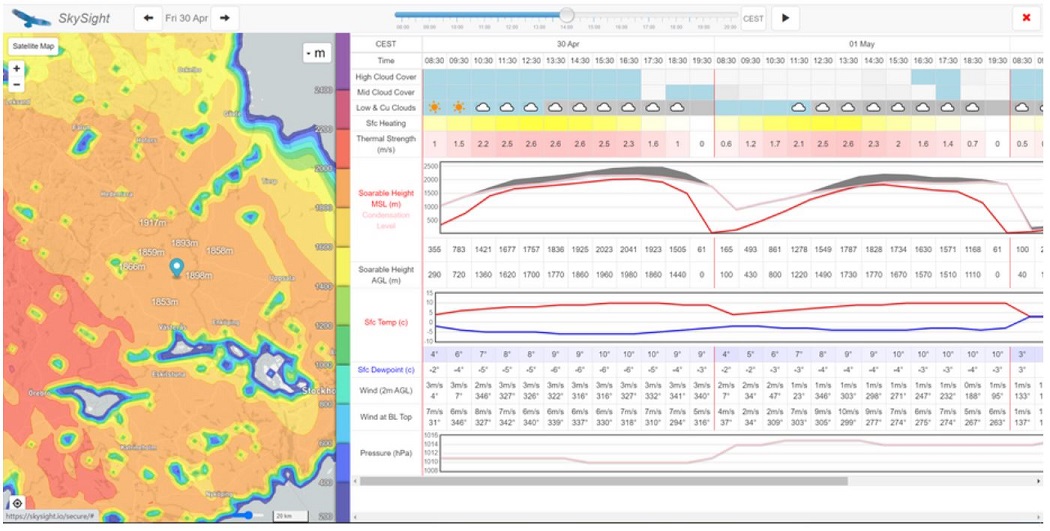This screenshot has width=1050, height=531.
Task: Toggle the CEST timezone button
Action: pos(752,18)
